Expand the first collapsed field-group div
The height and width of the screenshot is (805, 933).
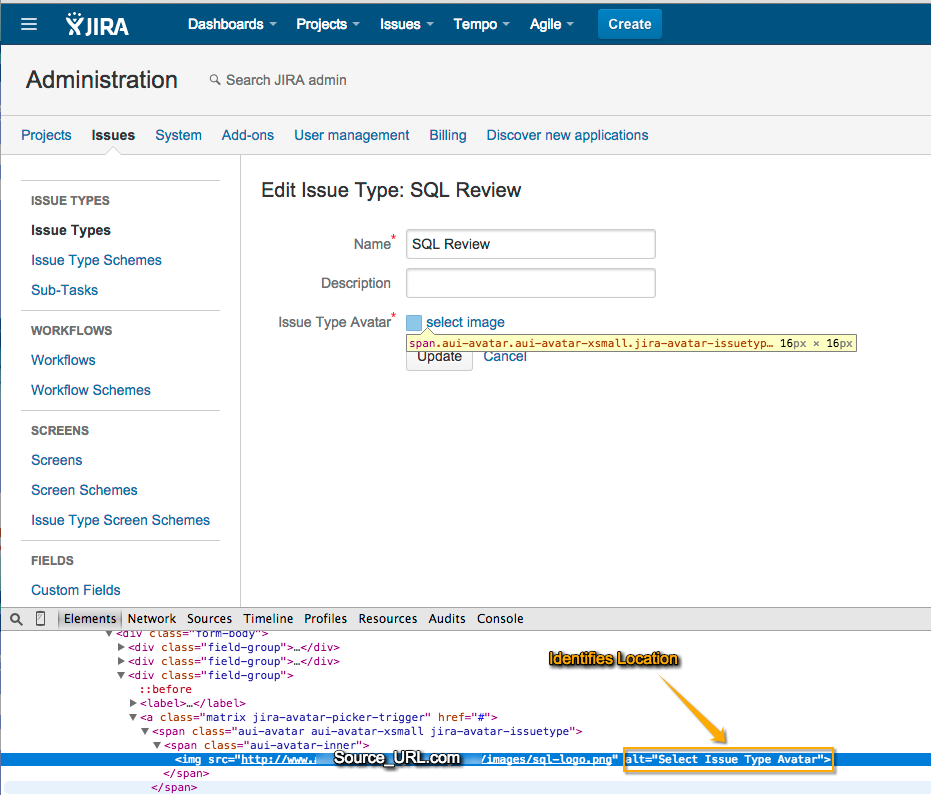[121, 647]
